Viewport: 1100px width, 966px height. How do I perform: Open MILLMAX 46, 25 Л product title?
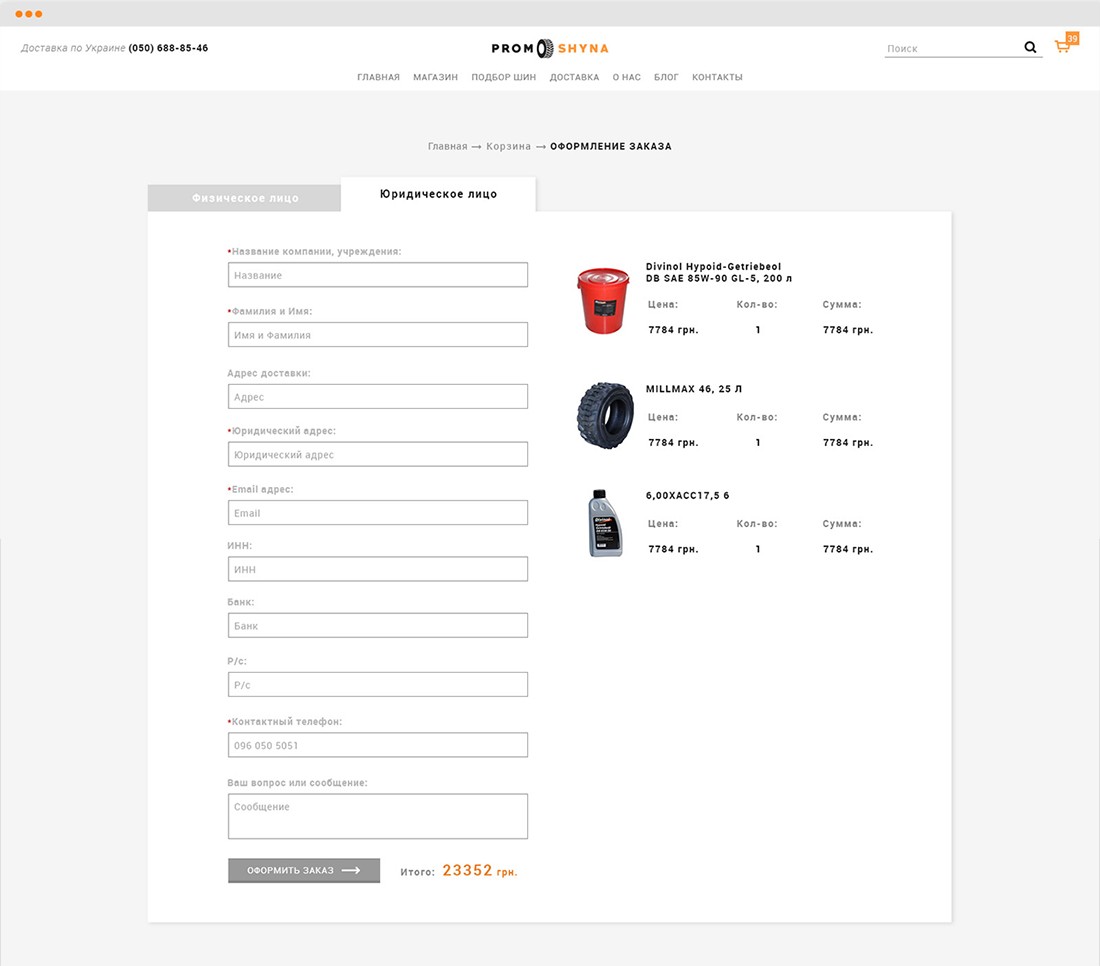click(x=693, y=389)
